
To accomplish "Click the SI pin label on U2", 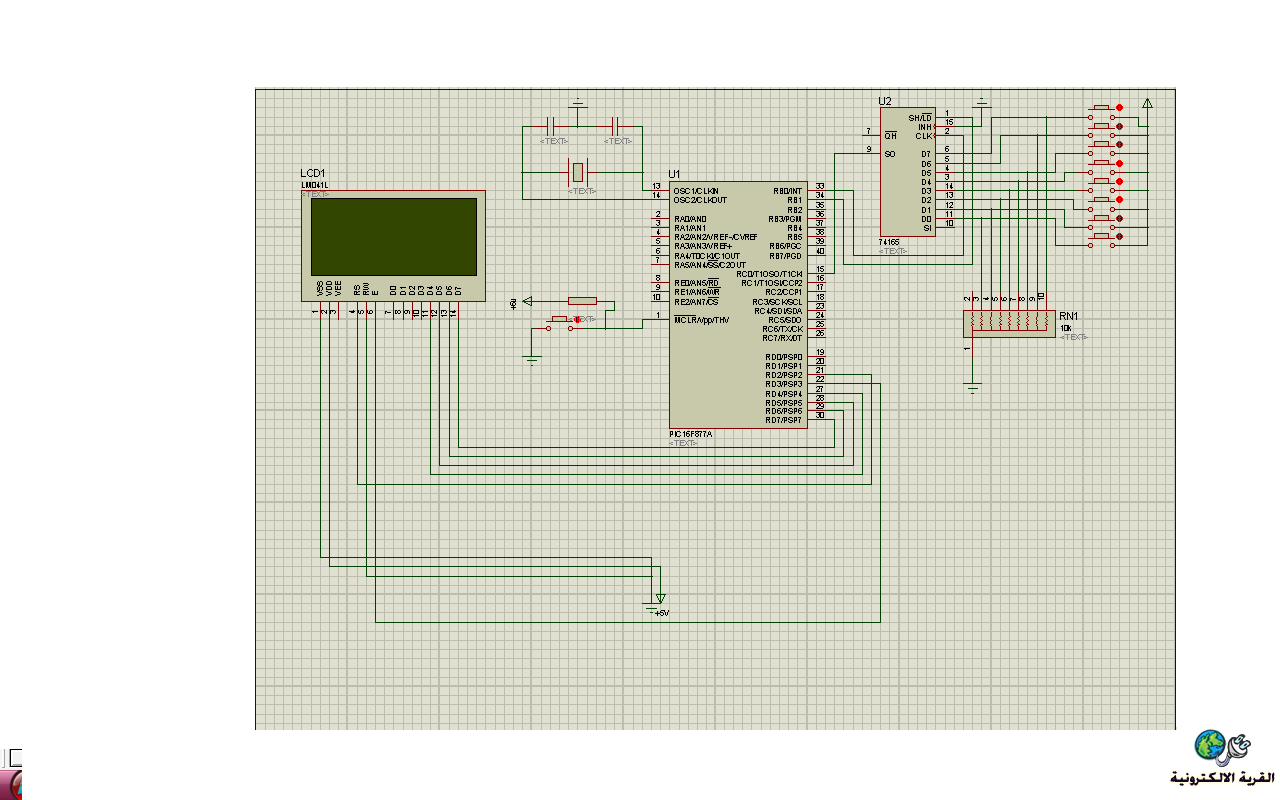I will (927, 228).
